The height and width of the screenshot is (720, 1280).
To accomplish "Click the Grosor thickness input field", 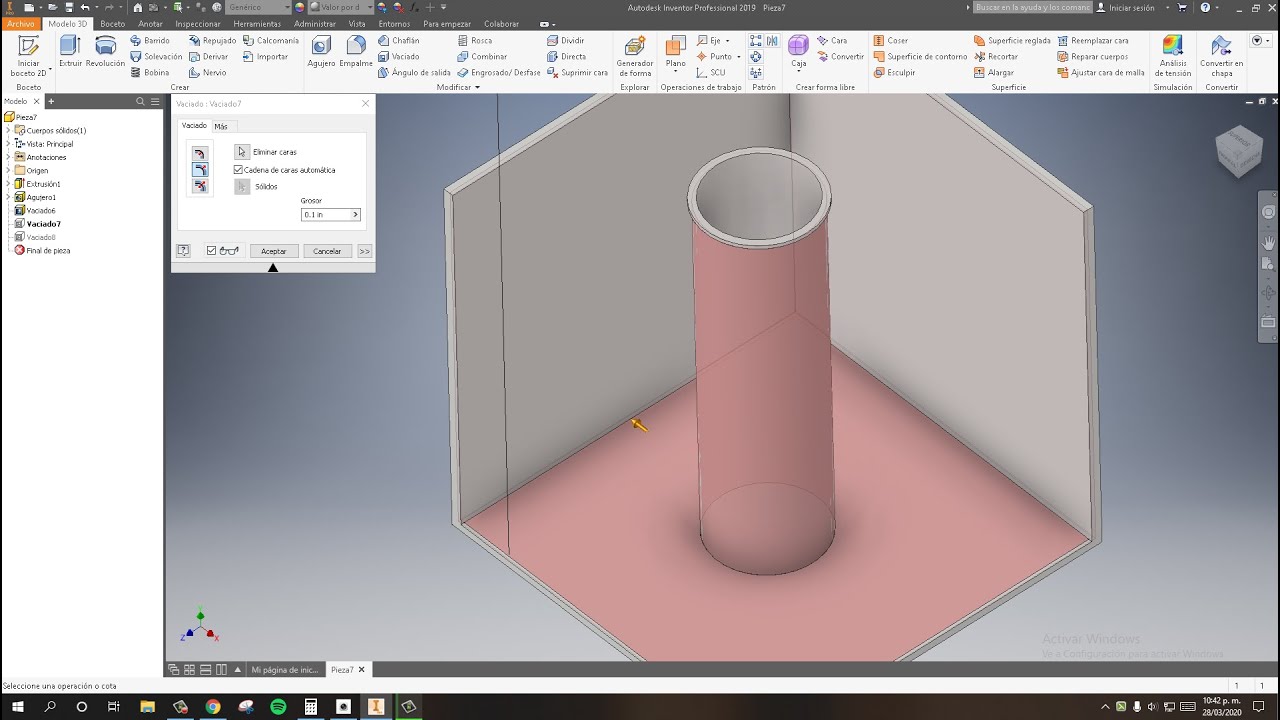I will point(325,215).
